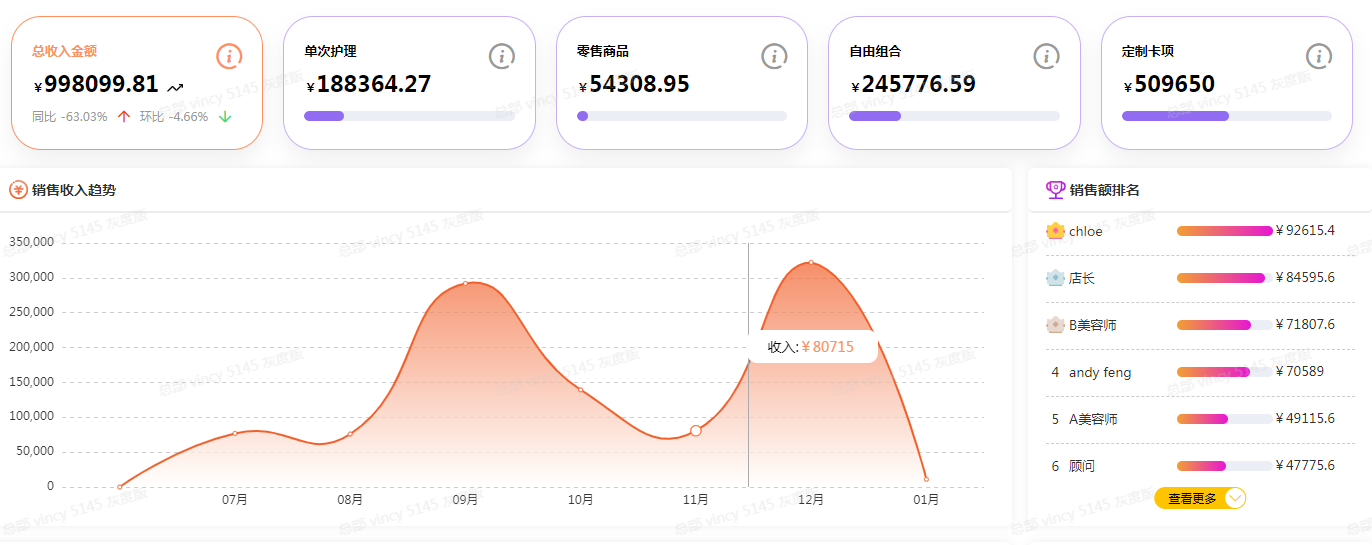Screen dimensions: 1372x545
Task: Click the 销售收入趋势 heading
Action: [x=74, y=190]
